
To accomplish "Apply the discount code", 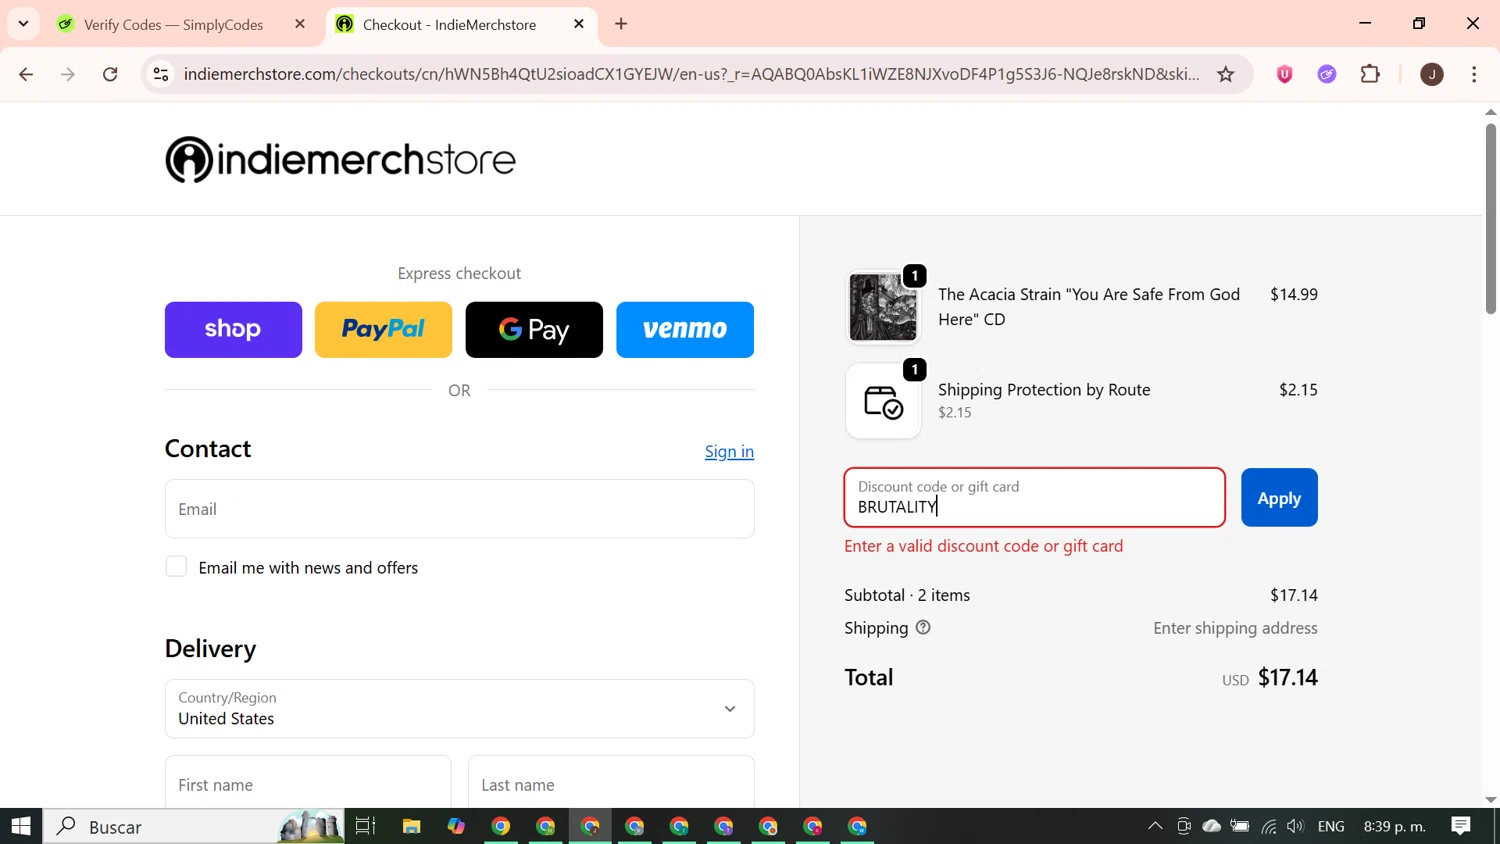I will click(x=1279, y=498).
